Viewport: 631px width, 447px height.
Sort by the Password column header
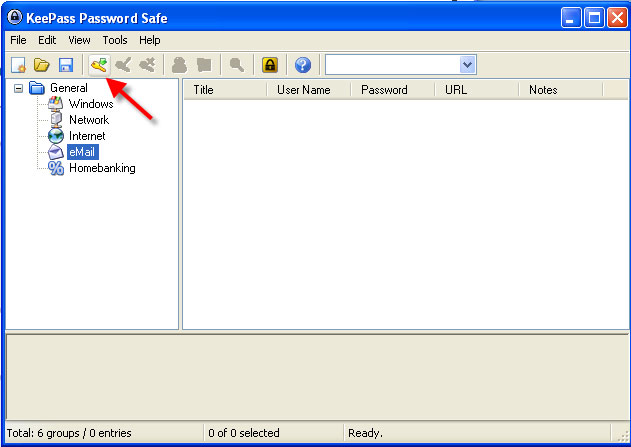click(393, 90)
